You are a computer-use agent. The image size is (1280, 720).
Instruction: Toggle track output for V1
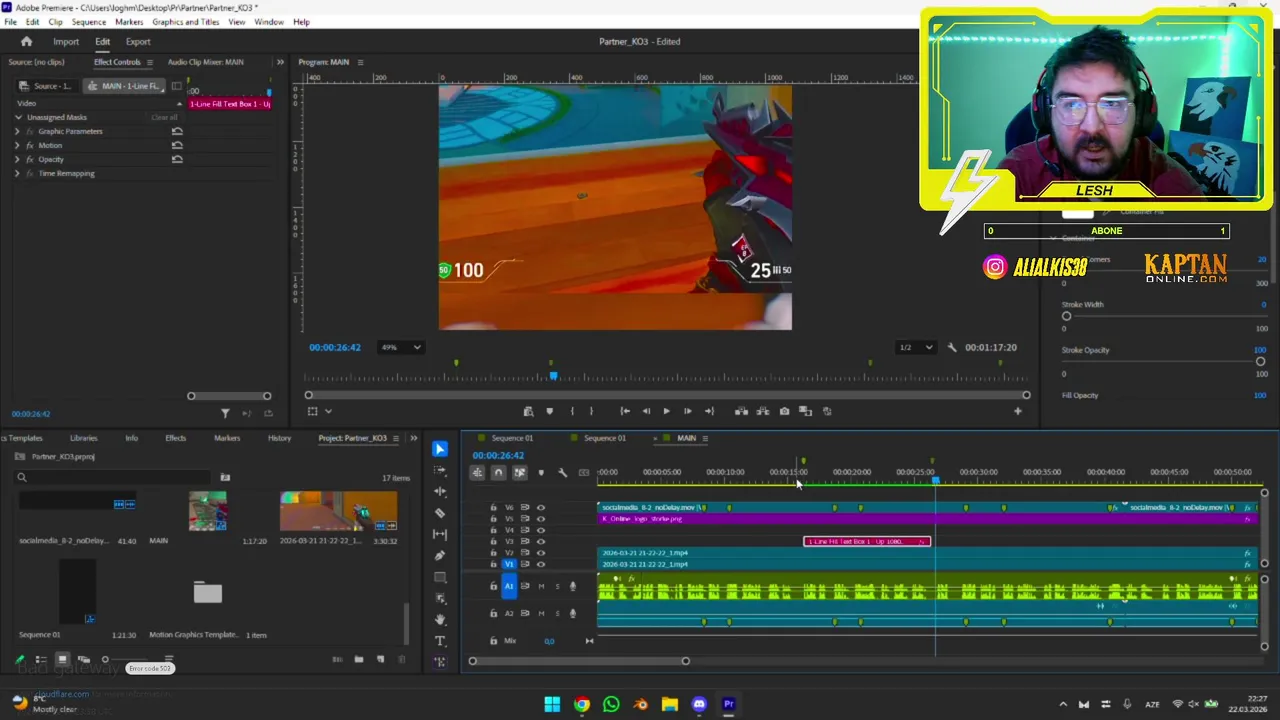tap(541, 565)
